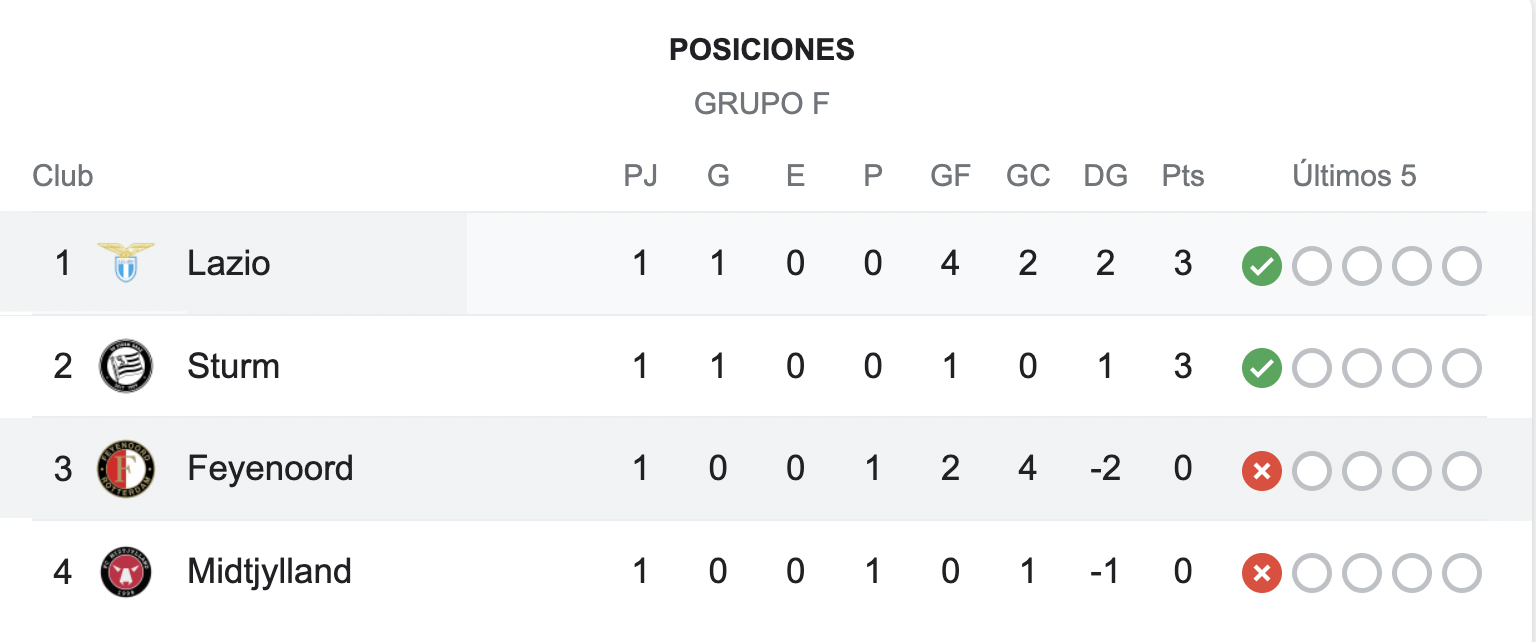Click the PJ column header

640,176
